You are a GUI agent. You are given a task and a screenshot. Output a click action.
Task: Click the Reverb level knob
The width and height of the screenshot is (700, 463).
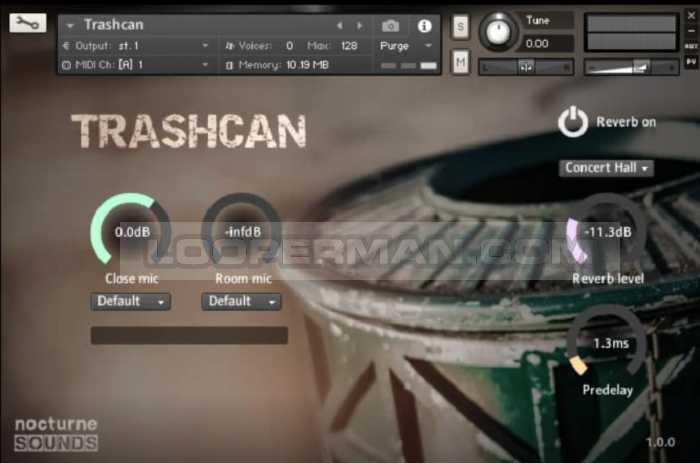click(607, 232)
